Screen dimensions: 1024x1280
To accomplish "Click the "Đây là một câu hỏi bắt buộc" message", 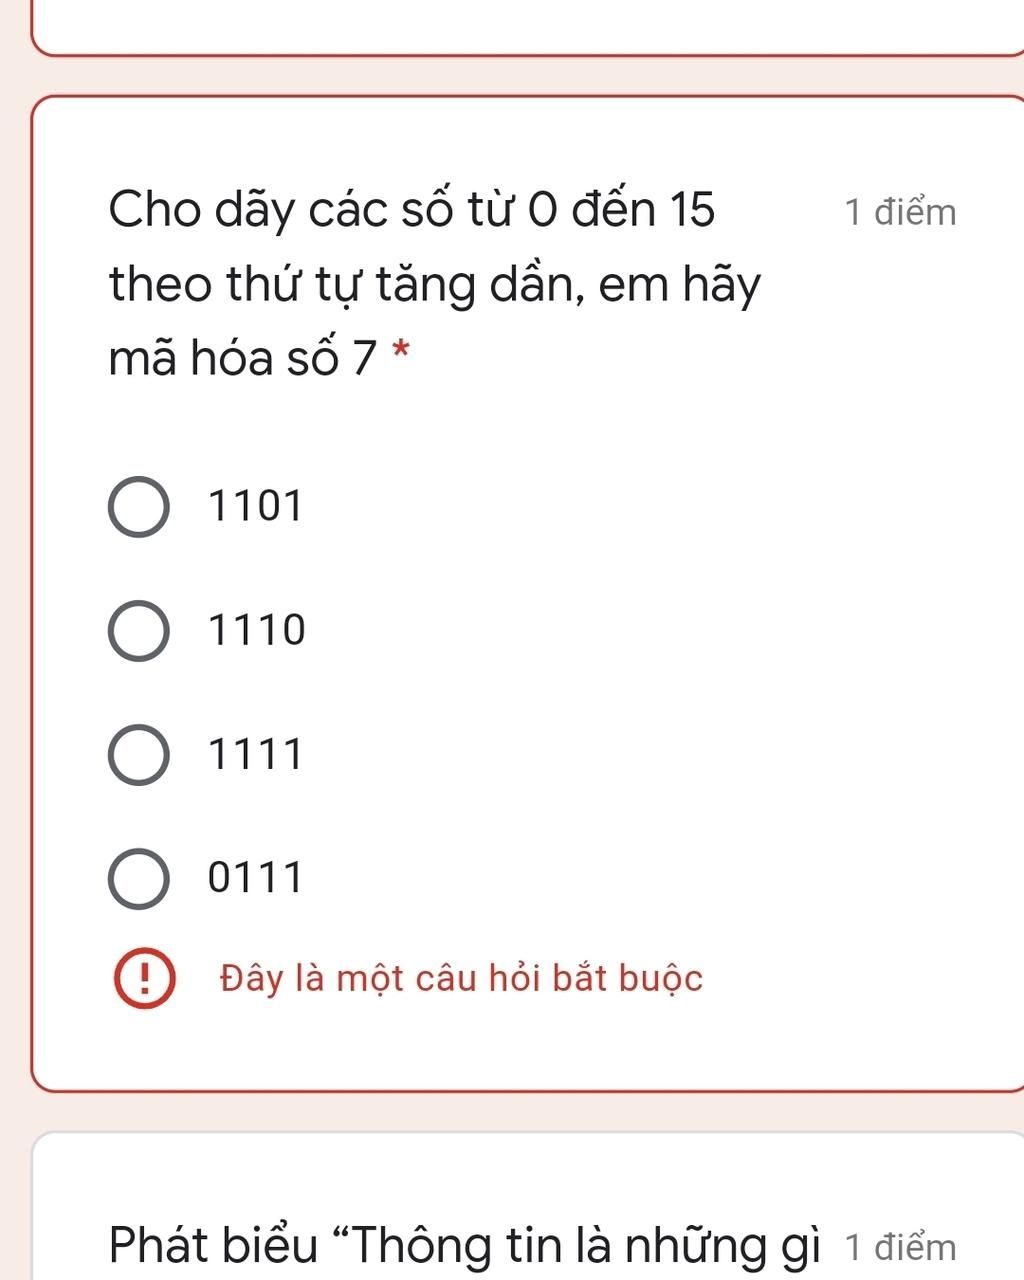I will click(x=462, y=979).
